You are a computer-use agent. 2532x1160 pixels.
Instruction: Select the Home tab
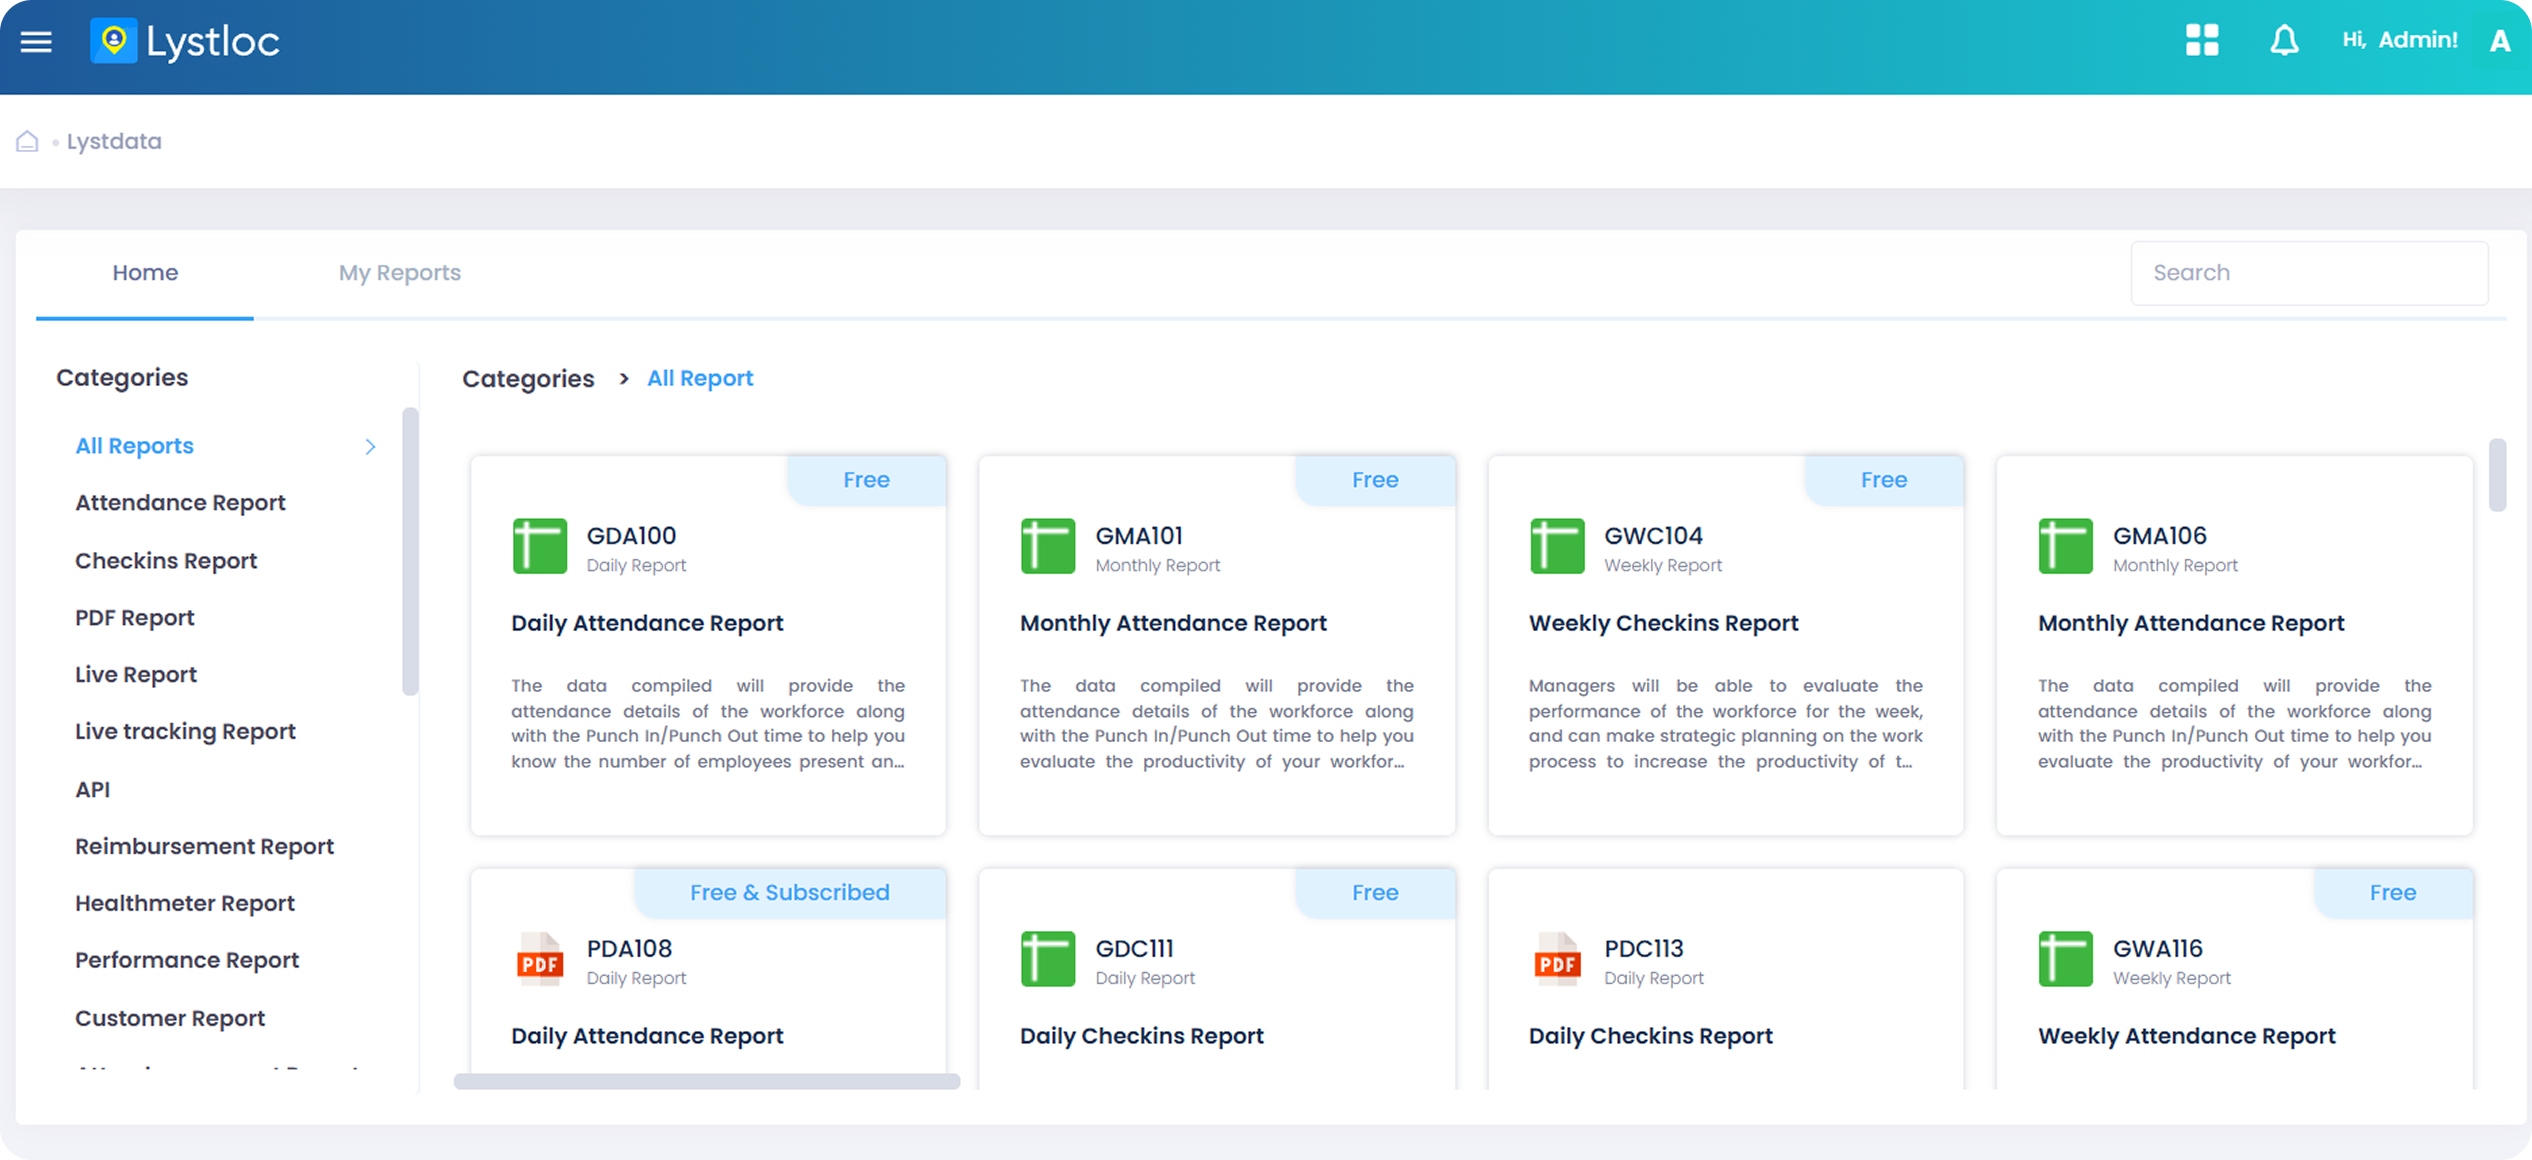(145, 273)
